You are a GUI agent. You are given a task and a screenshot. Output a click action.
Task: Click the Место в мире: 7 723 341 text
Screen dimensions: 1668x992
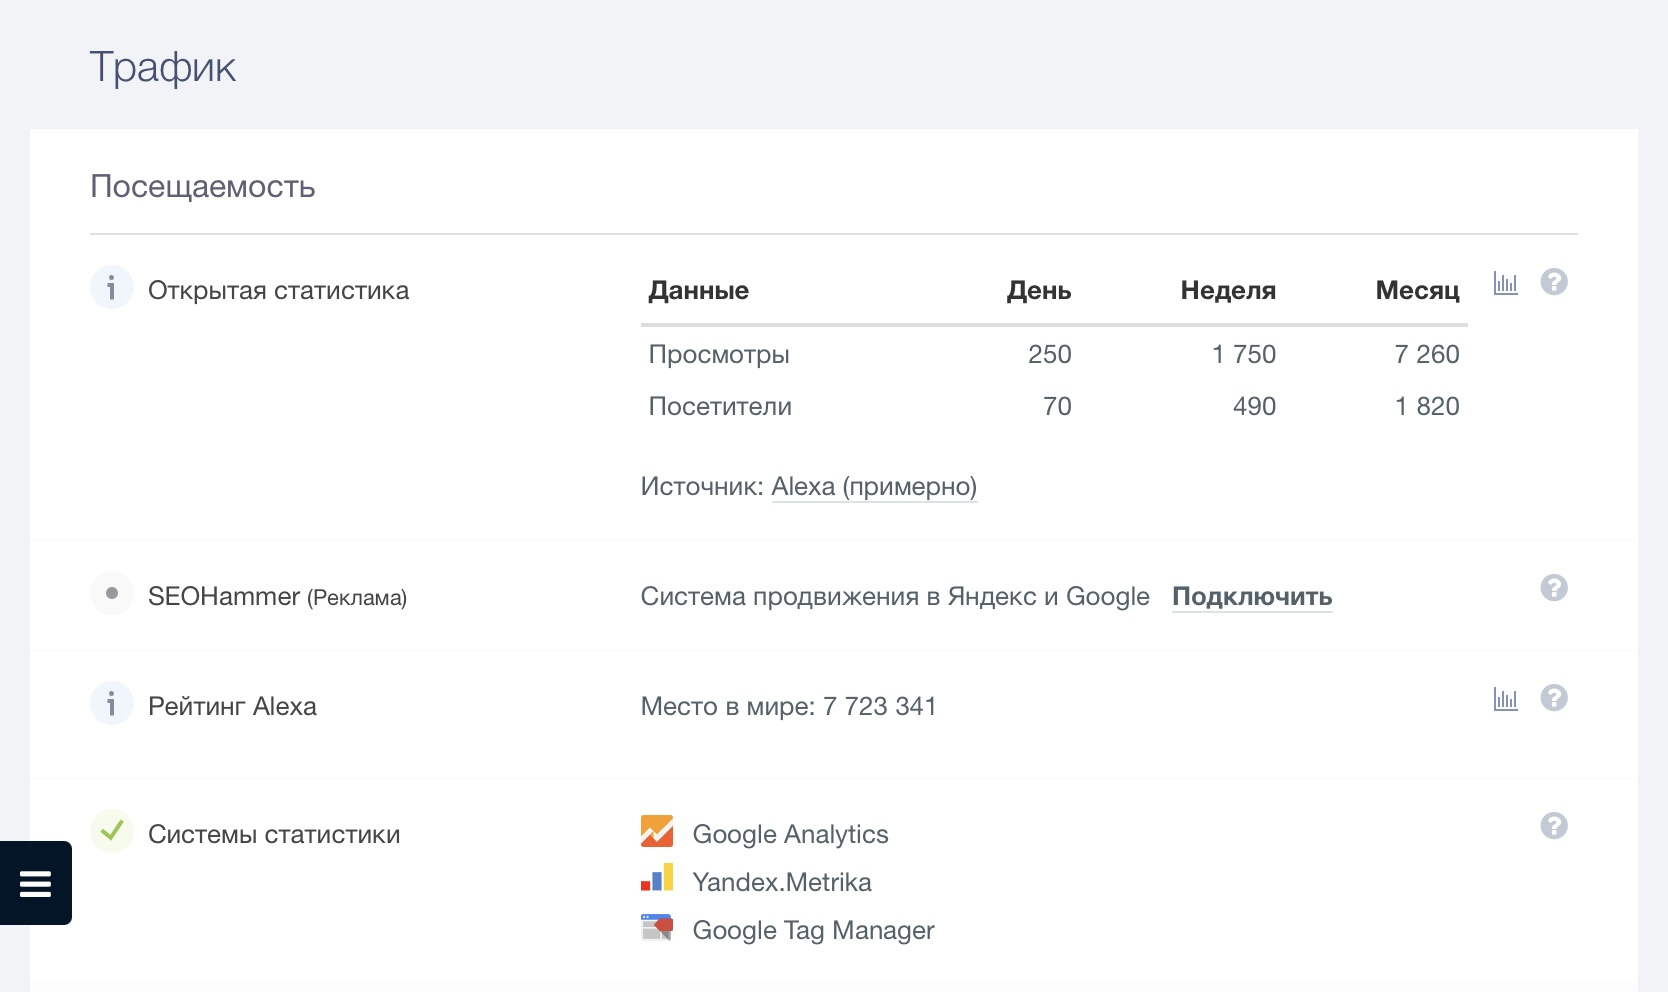click(789, 707)
